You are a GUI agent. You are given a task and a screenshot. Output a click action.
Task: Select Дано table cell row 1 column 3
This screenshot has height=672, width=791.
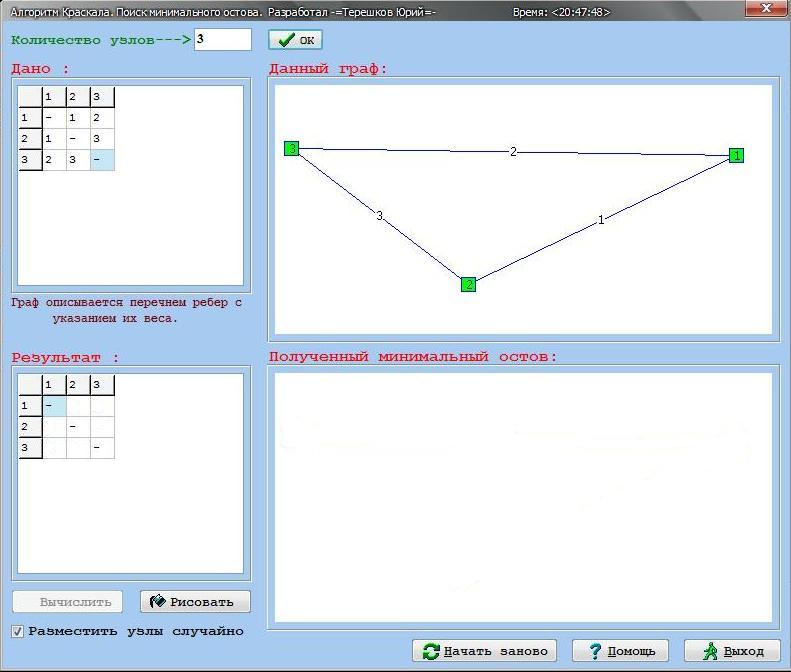point(102,118)
